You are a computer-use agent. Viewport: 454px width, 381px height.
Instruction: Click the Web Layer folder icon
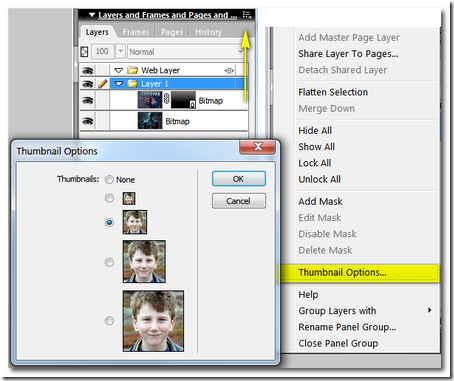133,70
